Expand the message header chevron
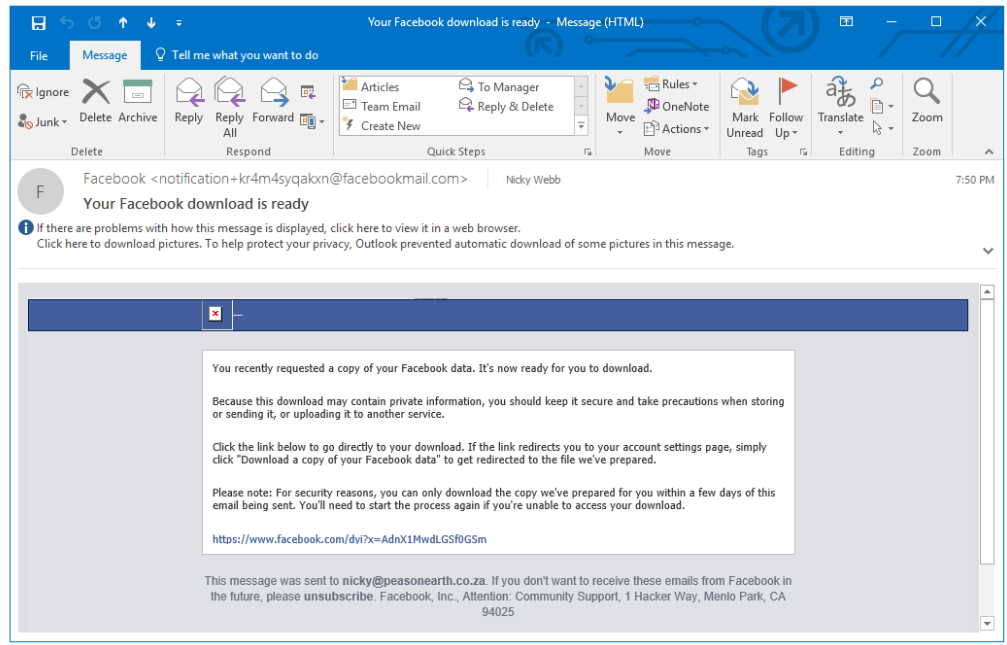Viewport: 1007px width, 645px height. (988, 251)
